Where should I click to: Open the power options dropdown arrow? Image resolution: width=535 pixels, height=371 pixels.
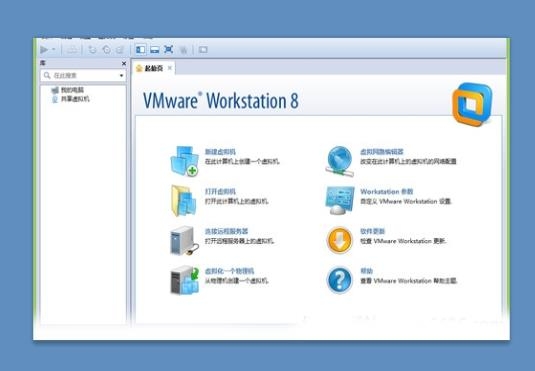[x=54, y=50]
